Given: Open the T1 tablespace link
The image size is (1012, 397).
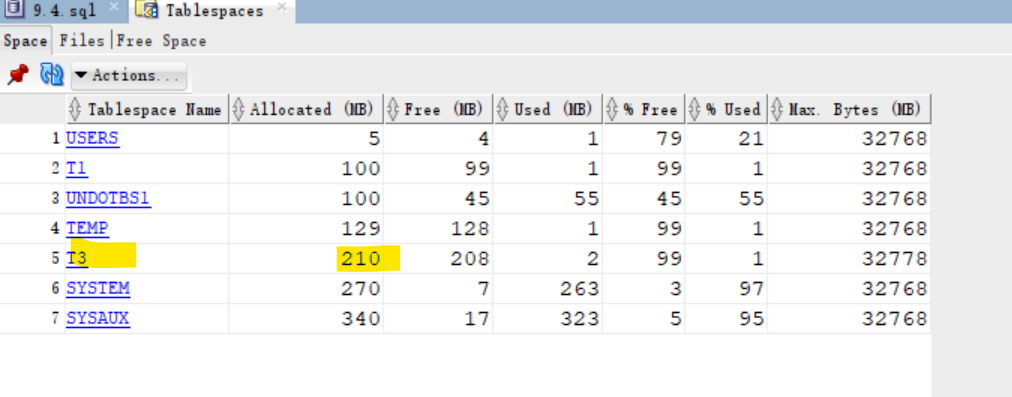Looking at the screenshot, I should pos(77,168).
